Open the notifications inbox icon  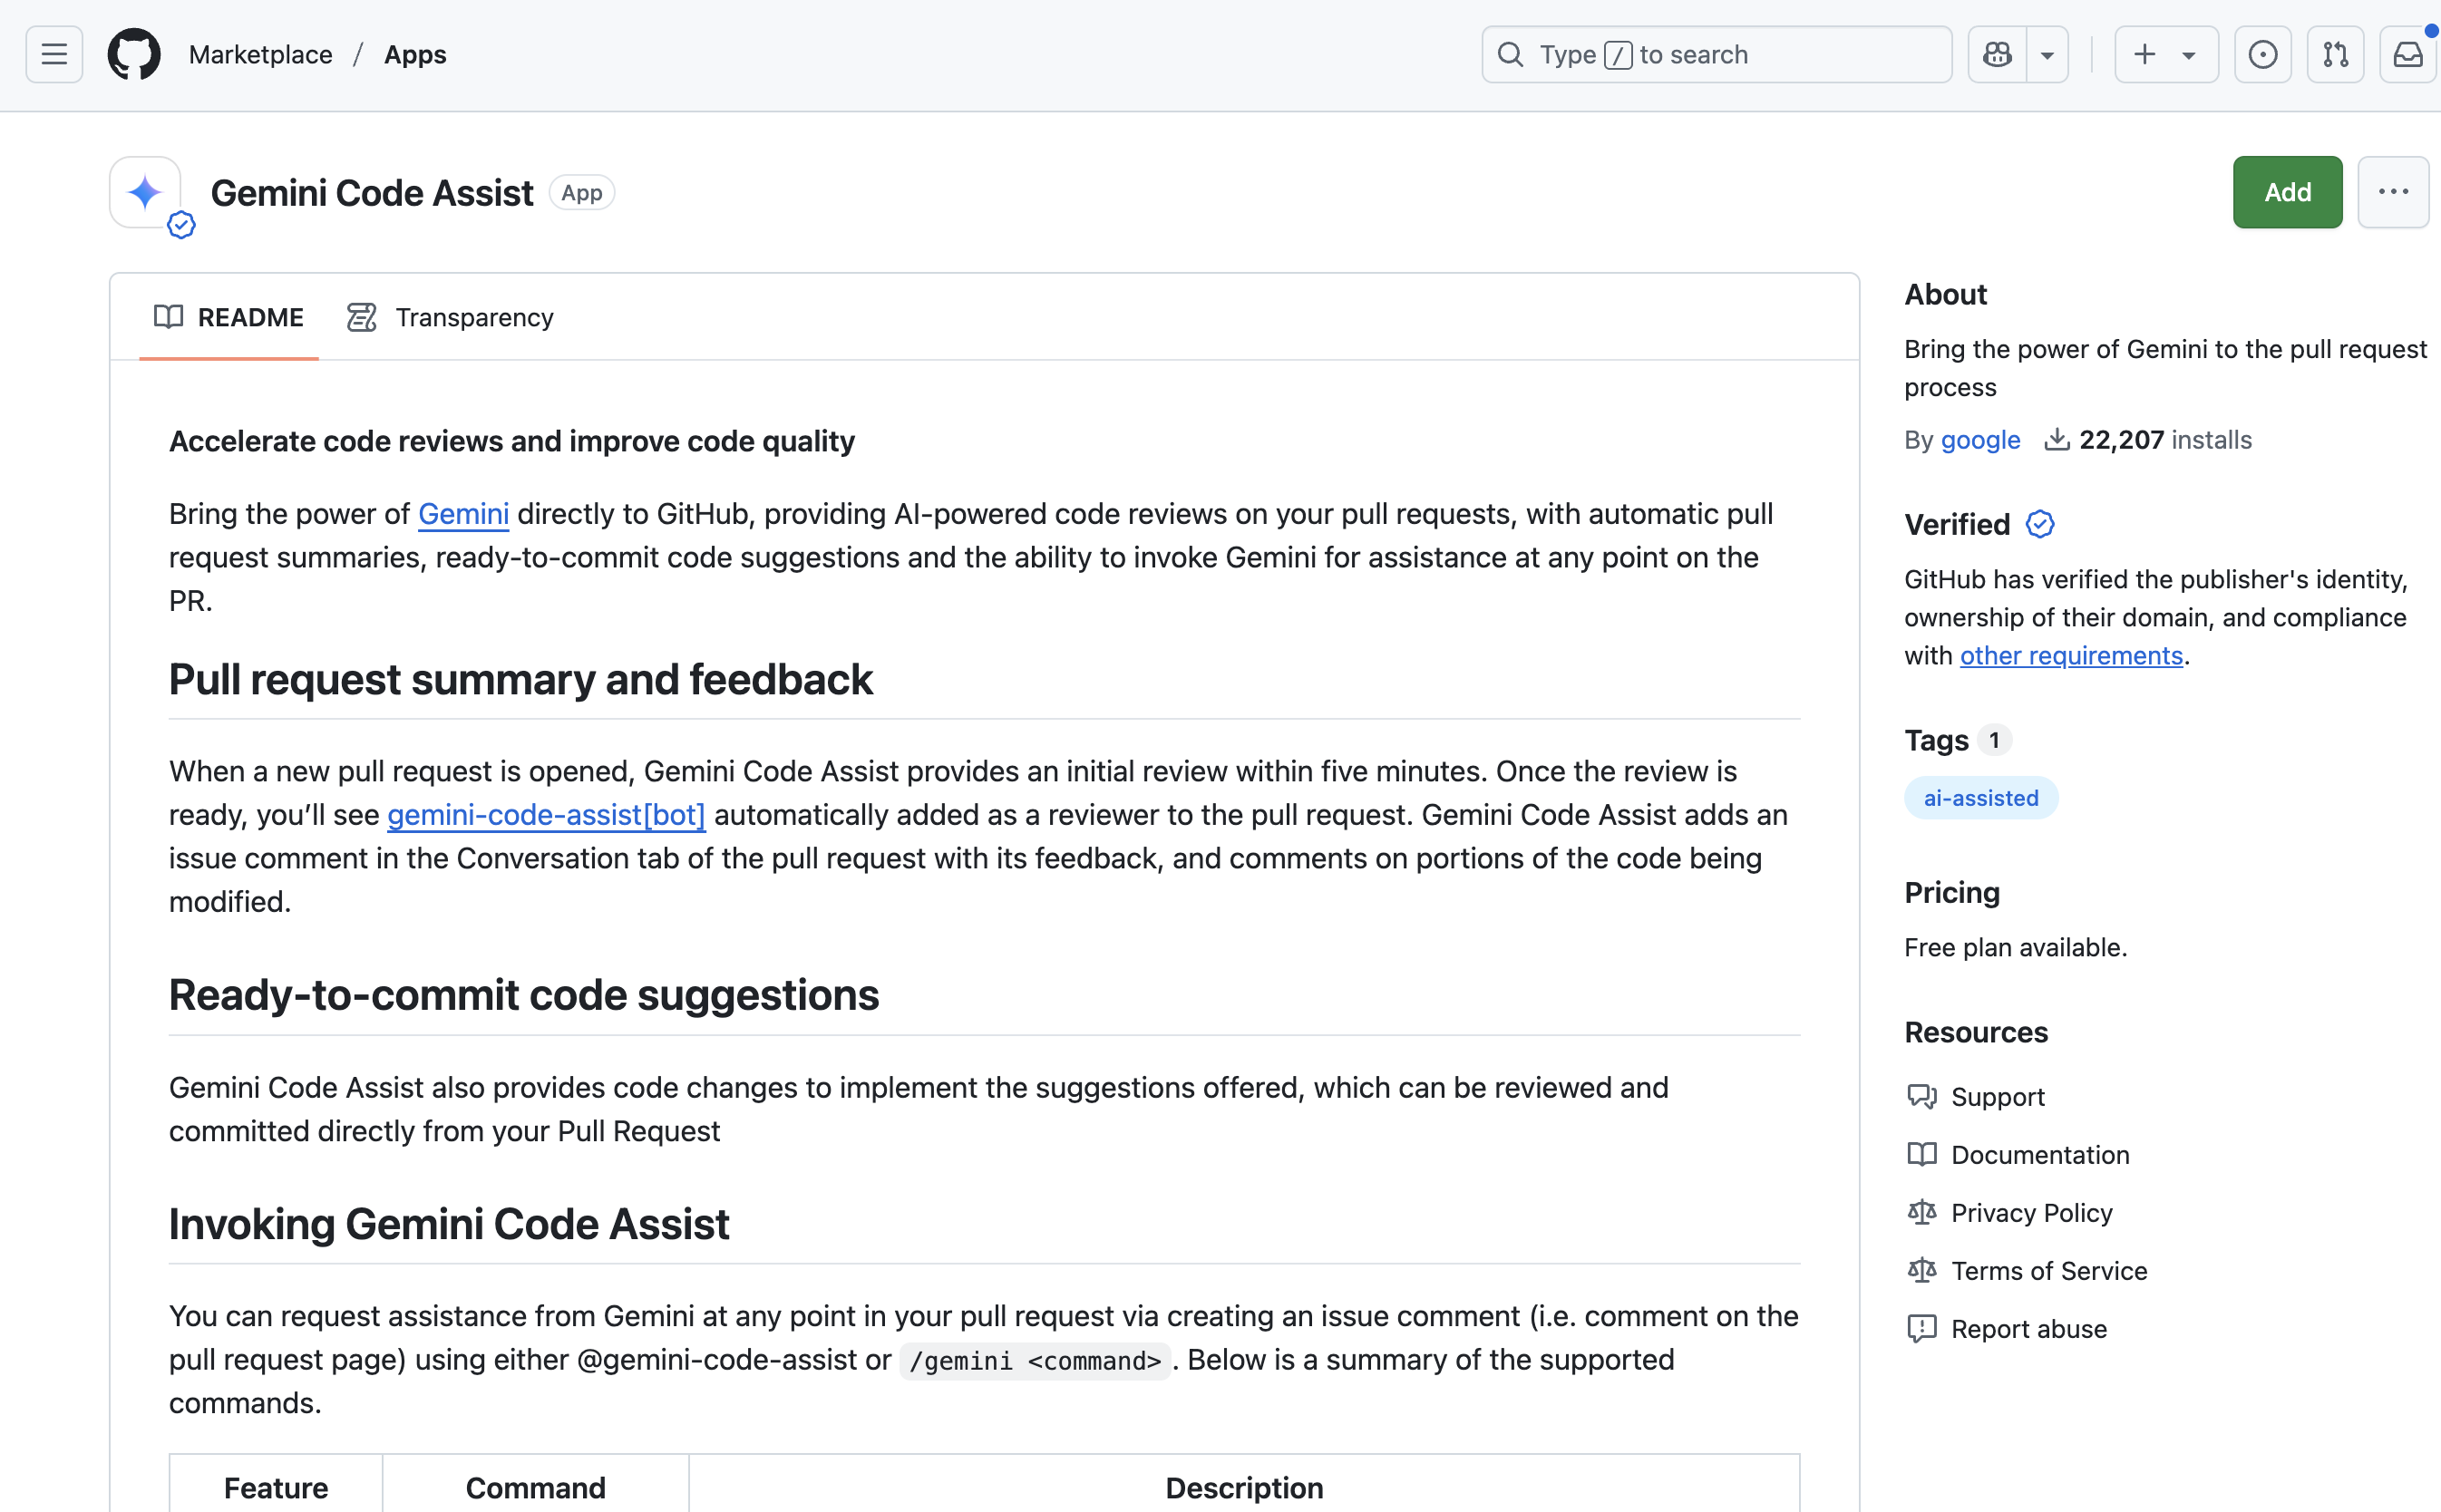[x=2408, y=55]
